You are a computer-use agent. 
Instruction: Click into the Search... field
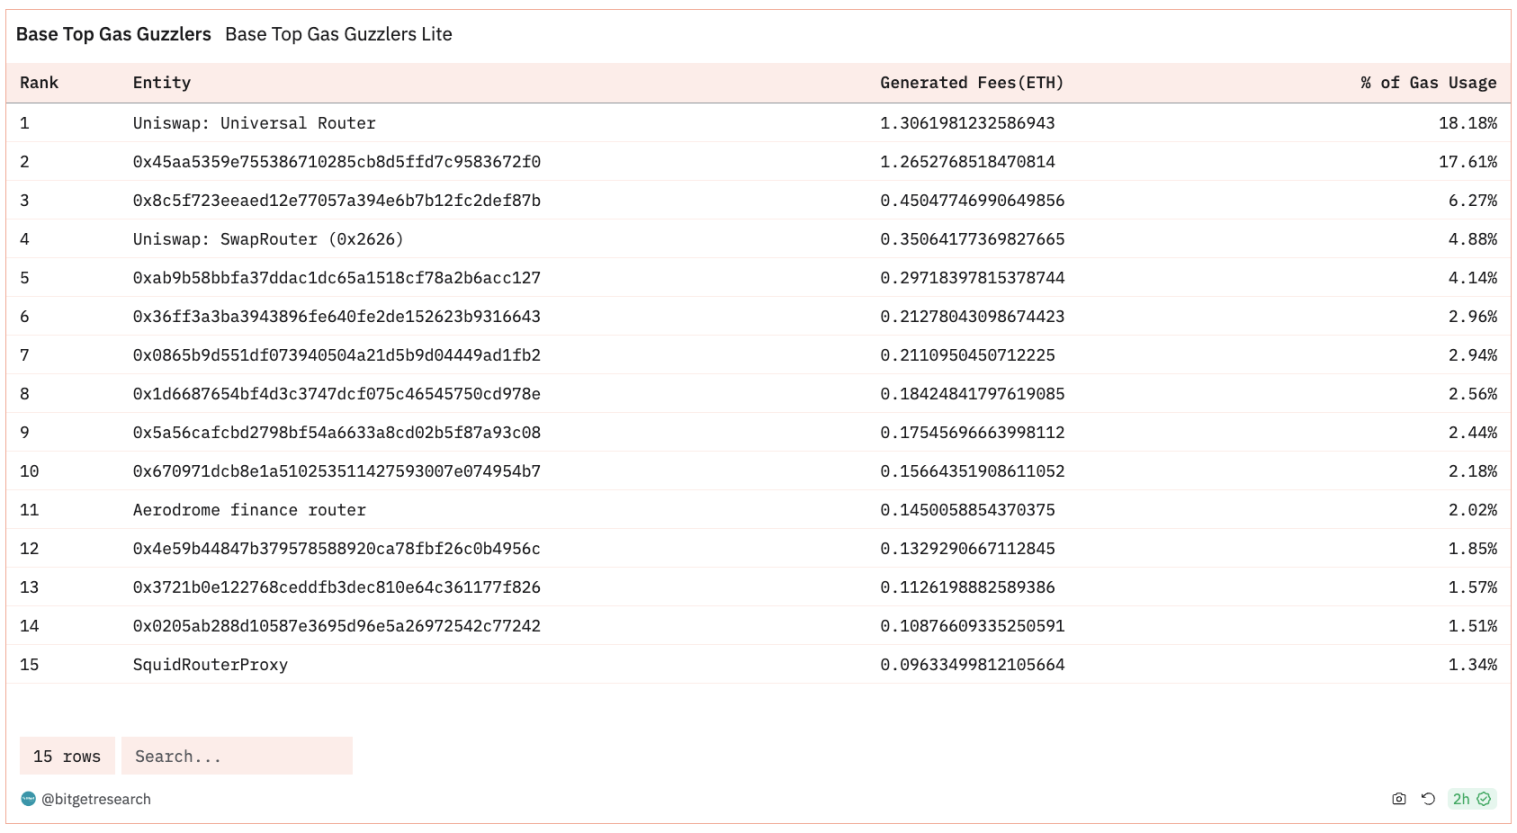[237, 756]
